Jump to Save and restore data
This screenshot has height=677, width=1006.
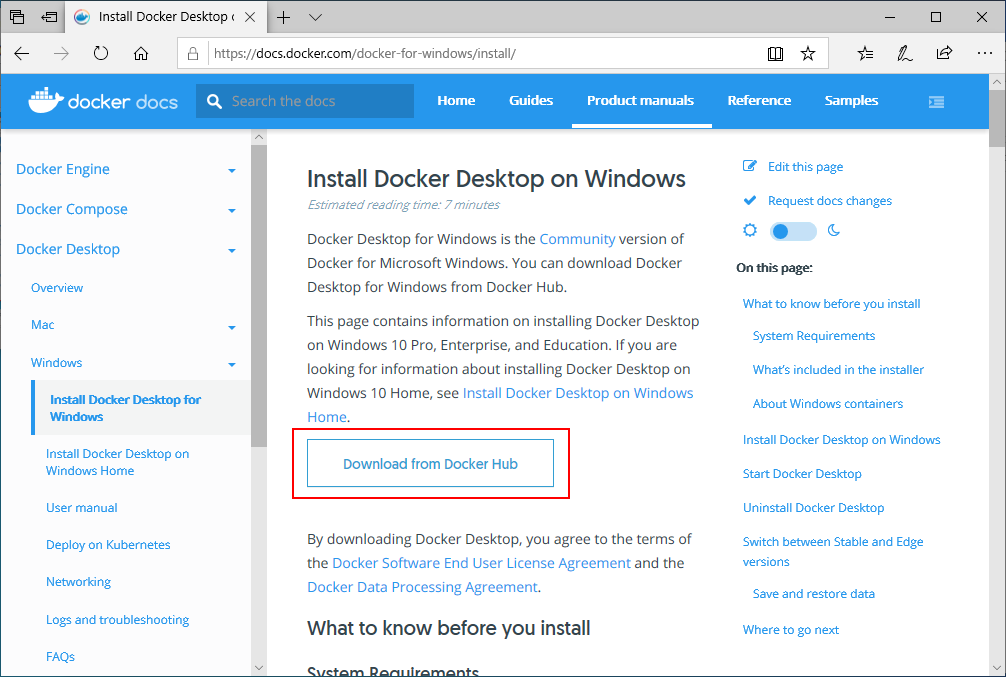(x=814, y=594)
